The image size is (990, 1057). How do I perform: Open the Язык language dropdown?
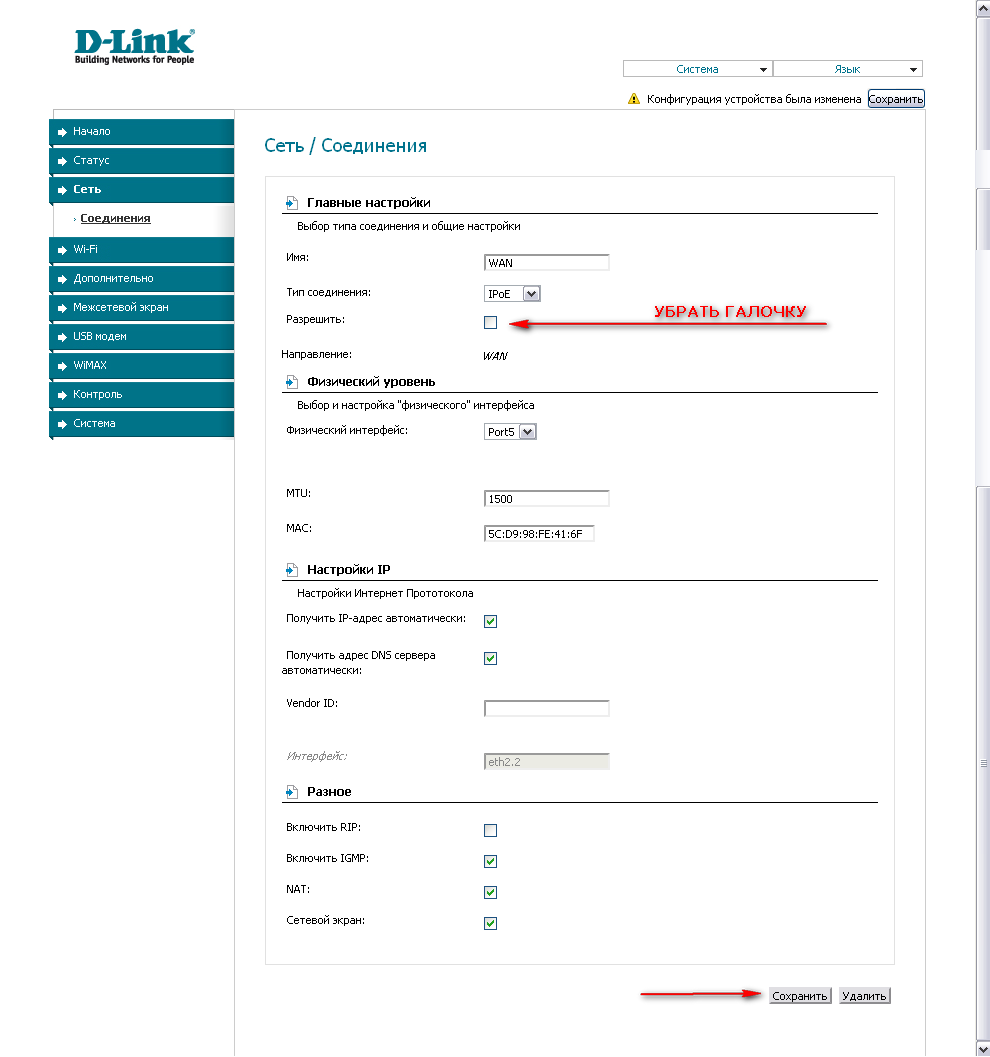coord(848,69)
